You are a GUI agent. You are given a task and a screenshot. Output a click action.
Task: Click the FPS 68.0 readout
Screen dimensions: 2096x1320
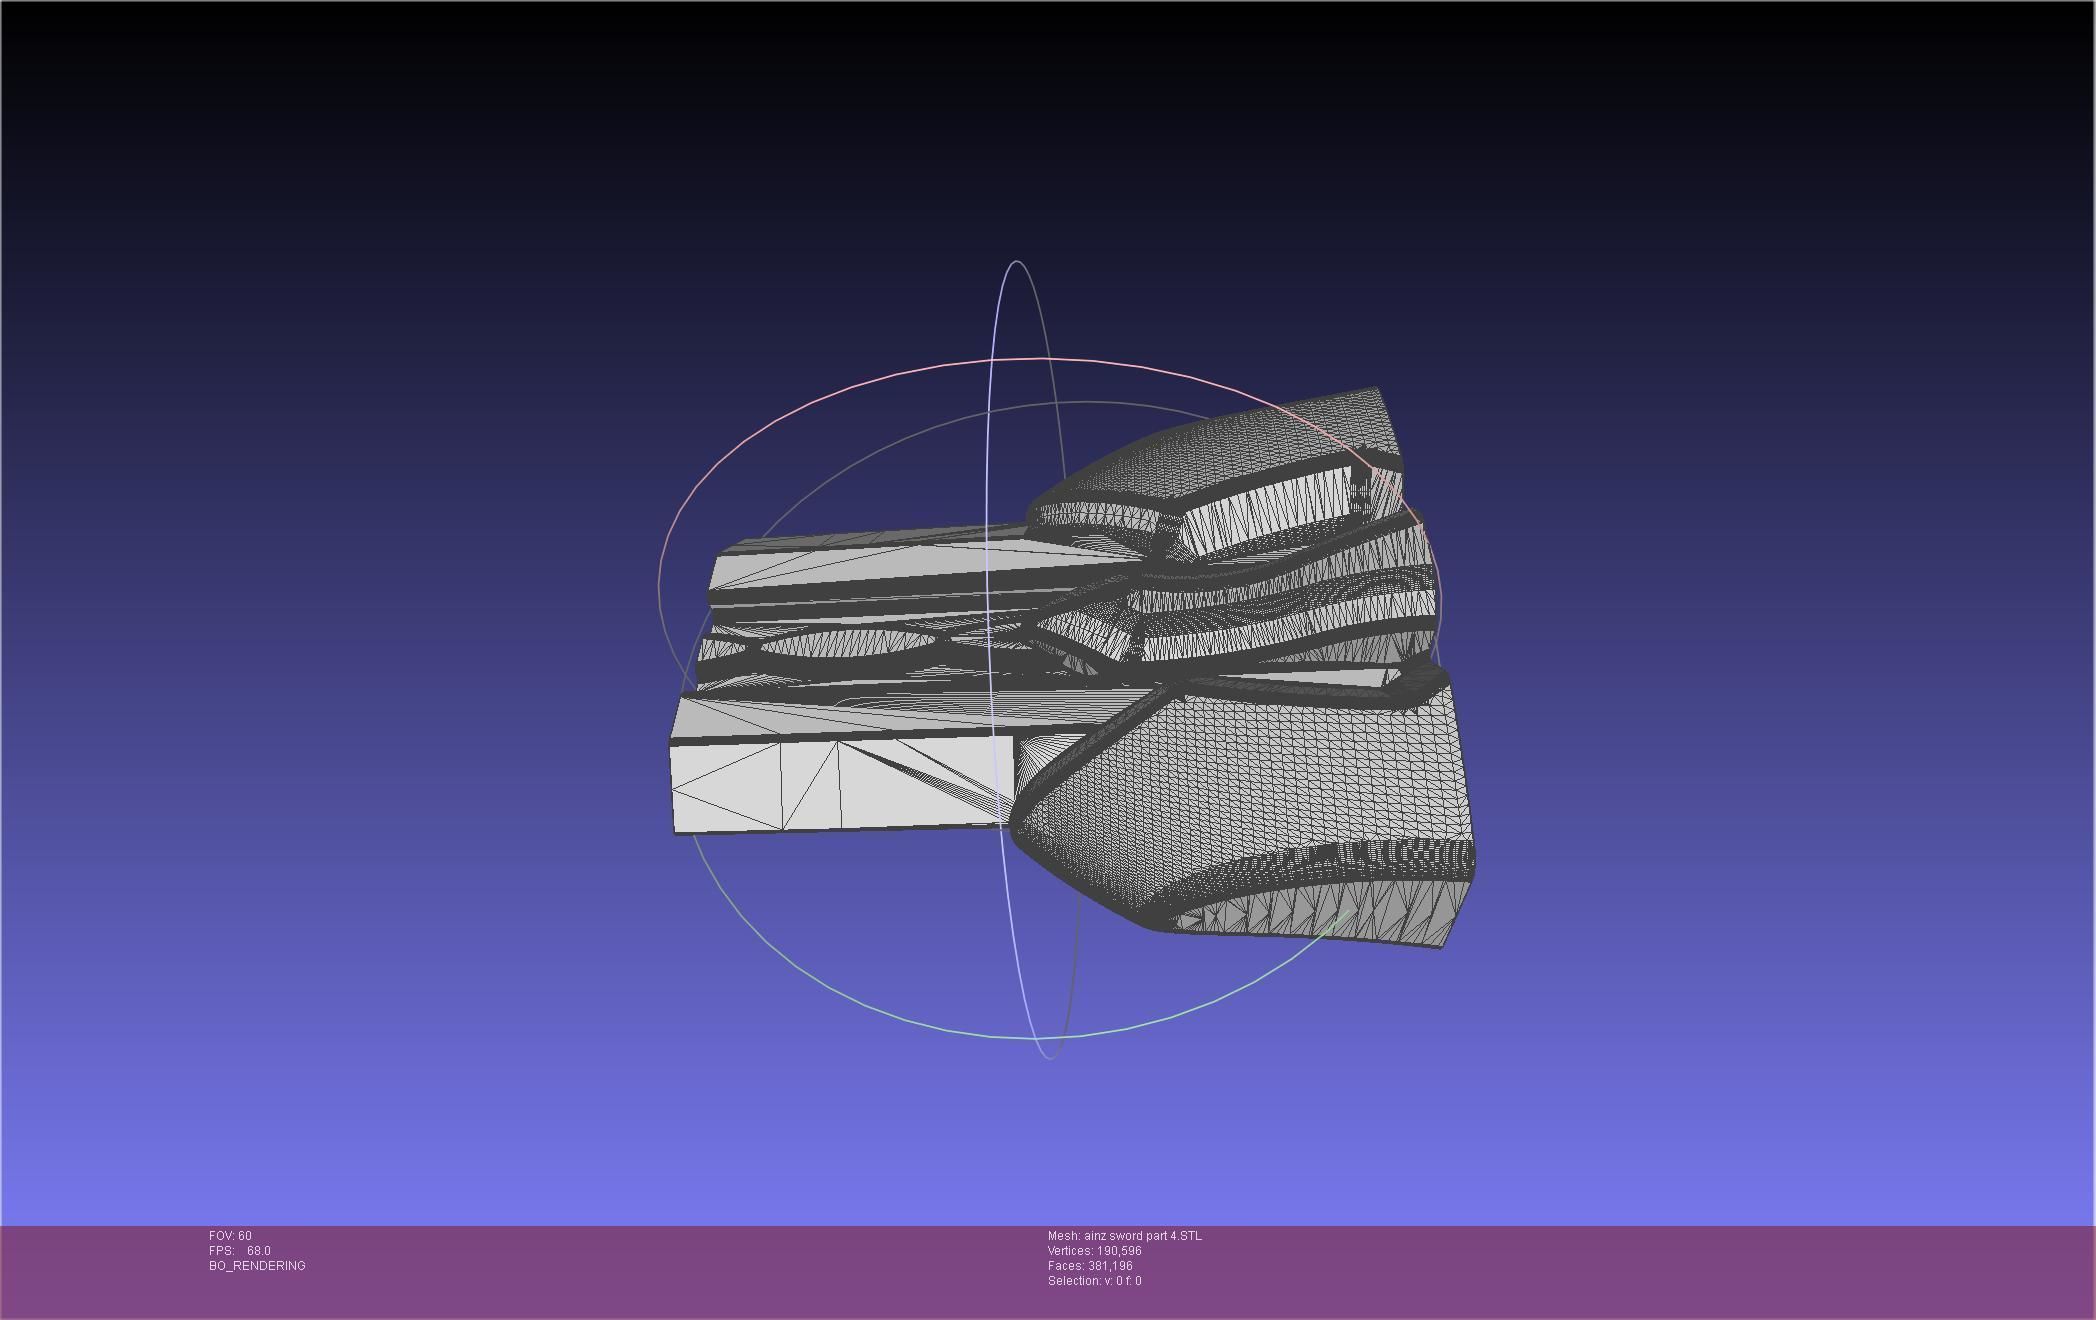[240, 1251]
